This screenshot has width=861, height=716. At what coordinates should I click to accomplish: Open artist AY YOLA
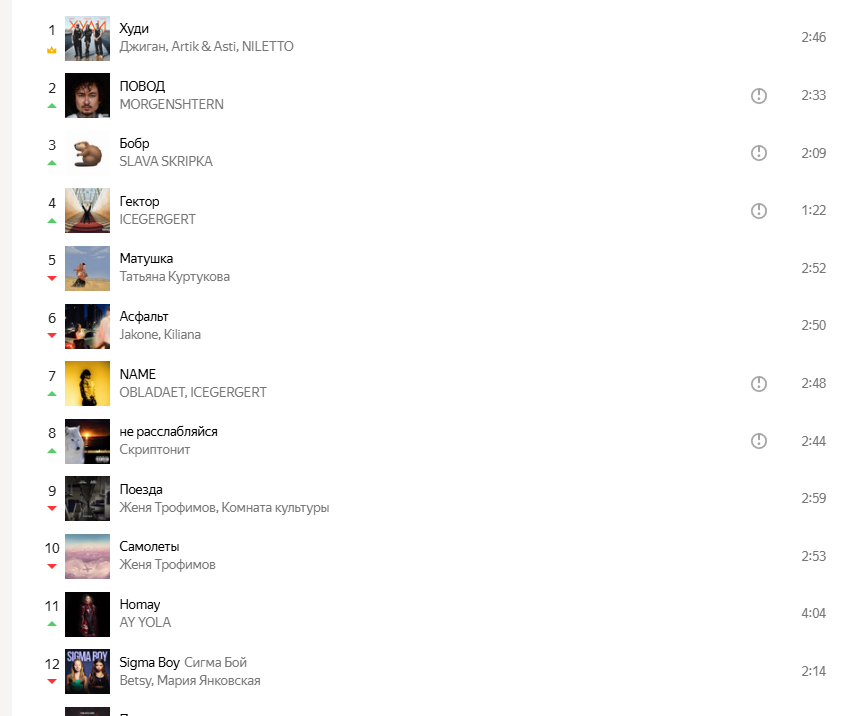coord(145,623)
